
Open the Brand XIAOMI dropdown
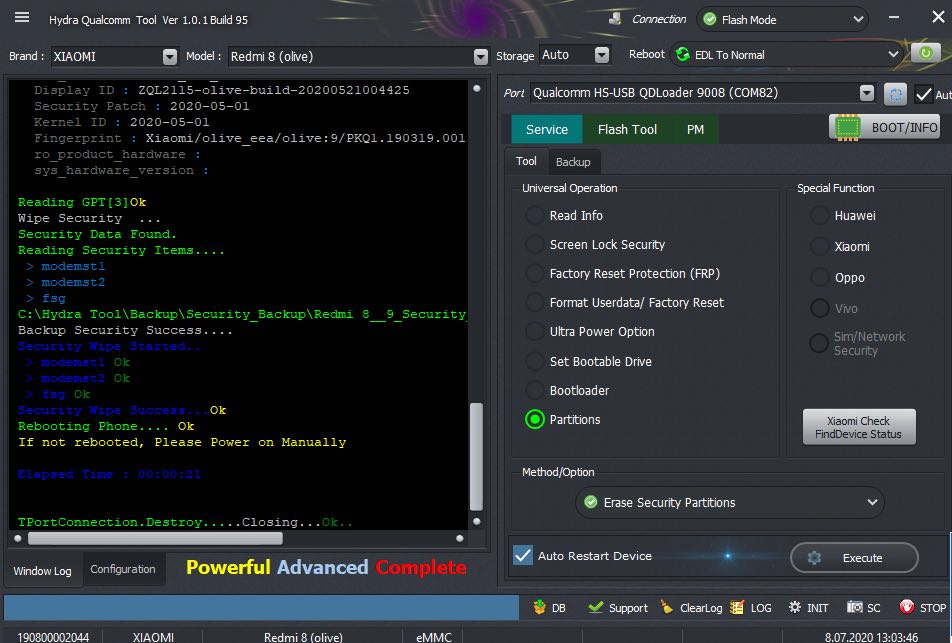point(170,56)
